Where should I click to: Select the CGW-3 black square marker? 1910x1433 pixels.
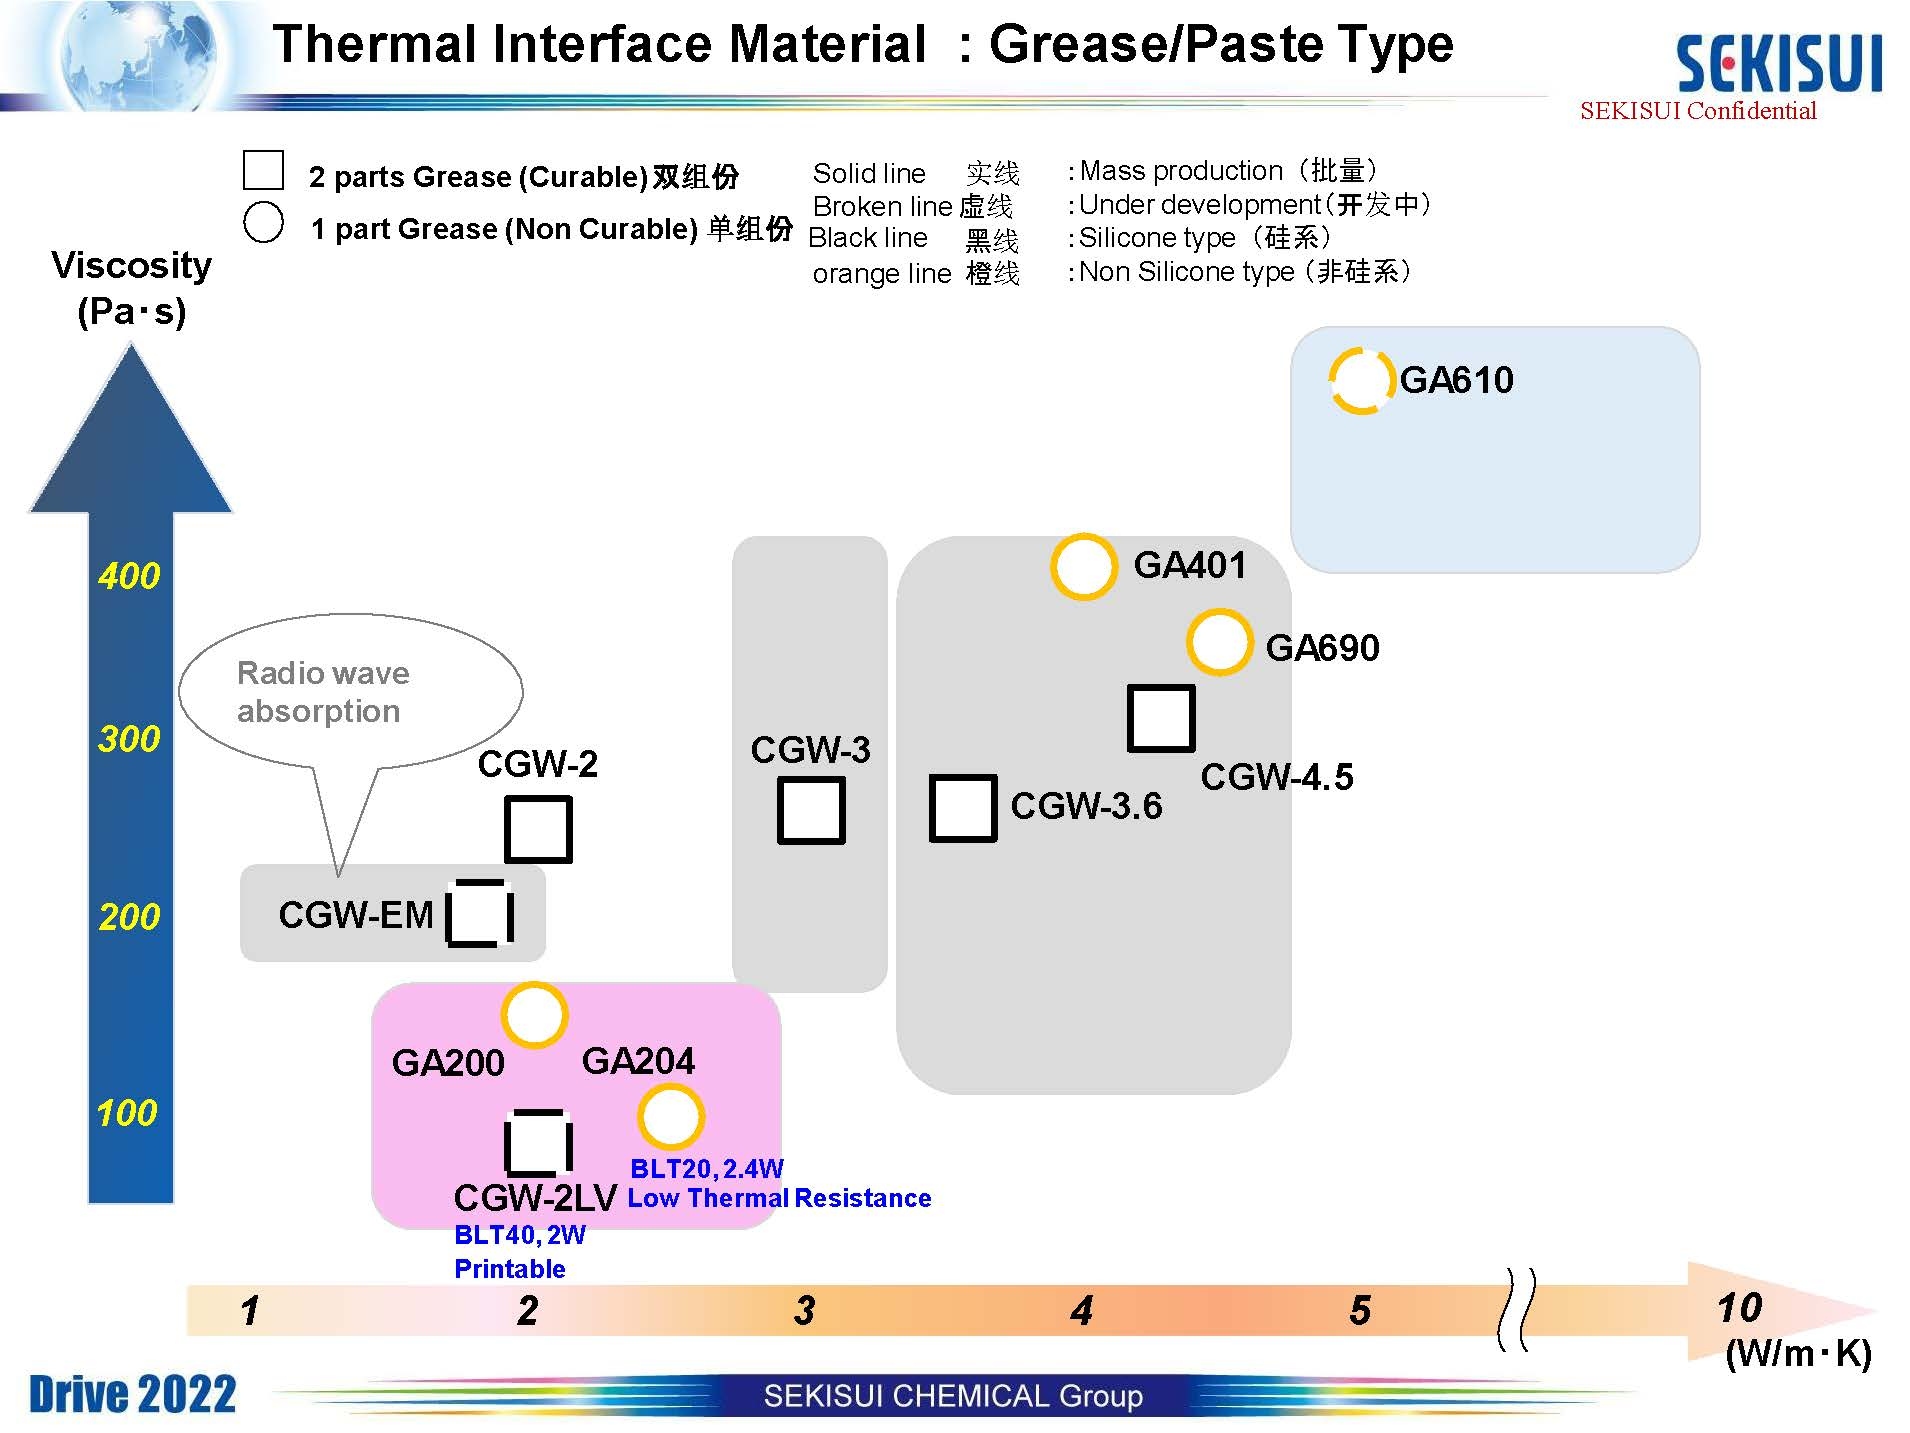coord(811,811)
